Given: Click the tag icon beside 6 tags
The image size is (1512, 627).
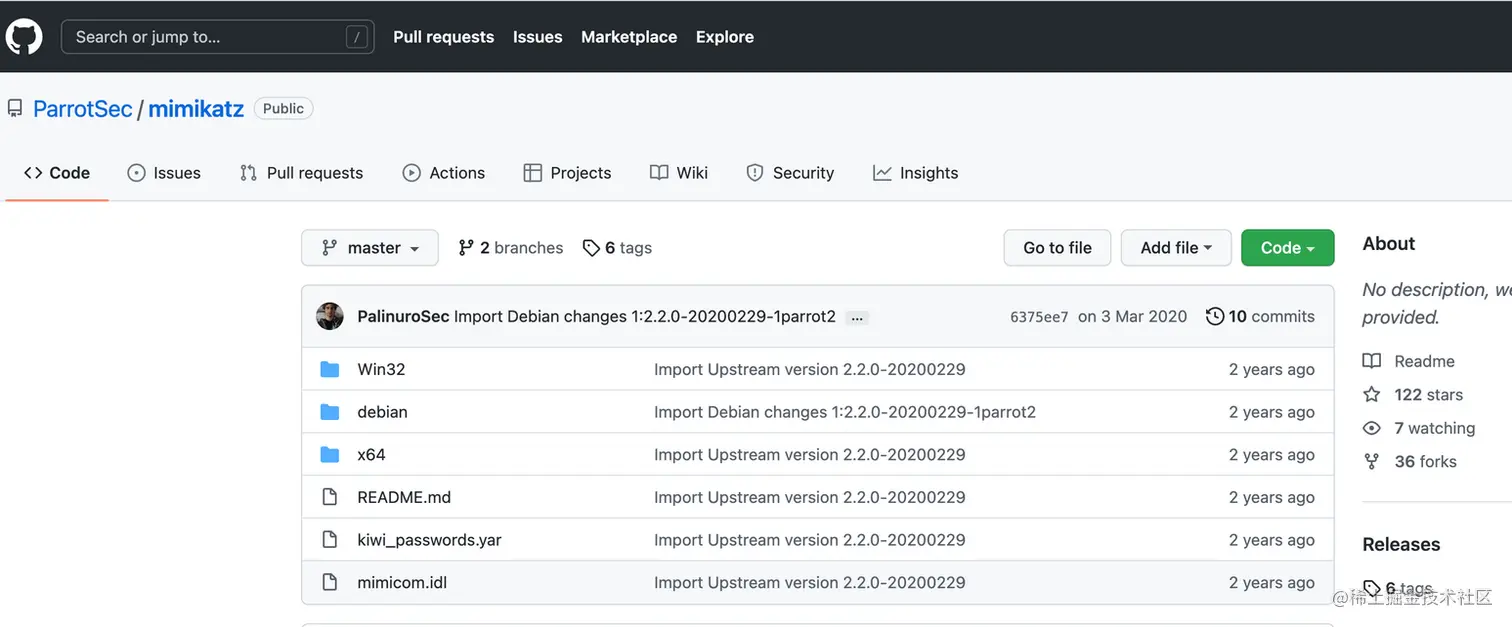Looking at the screenshot, I should [x=591, y=248].
